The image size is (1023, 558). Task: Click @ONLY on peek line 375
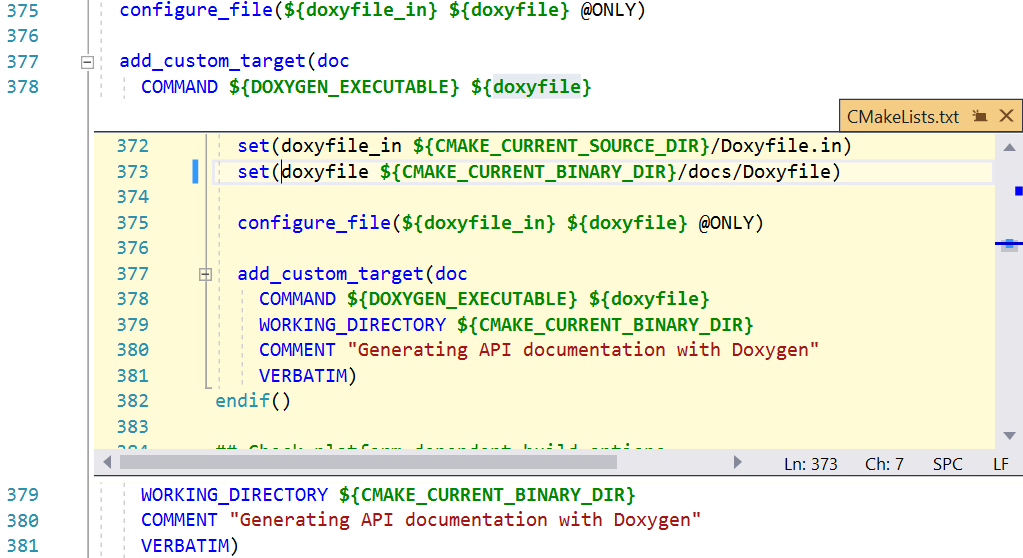click(725, 223)
